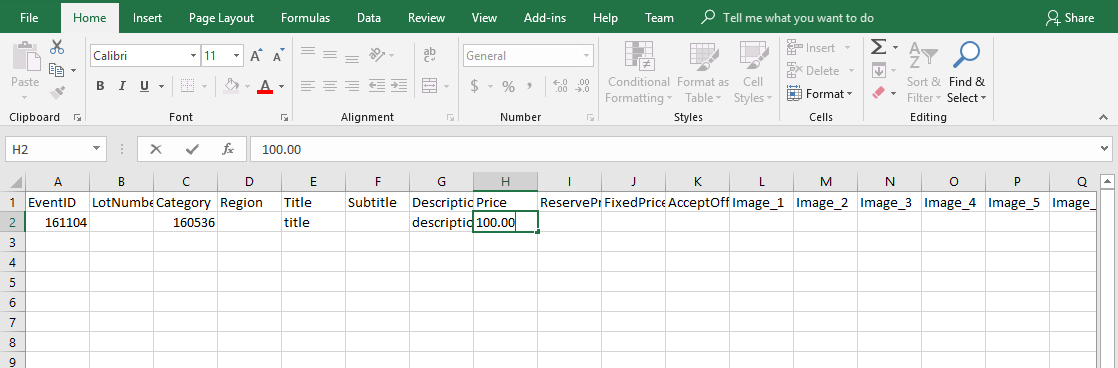Image resolution: width=1118 pixels, height=368 pixels.
Task: Click Increase Decimal icon
Action: (560, 86)
